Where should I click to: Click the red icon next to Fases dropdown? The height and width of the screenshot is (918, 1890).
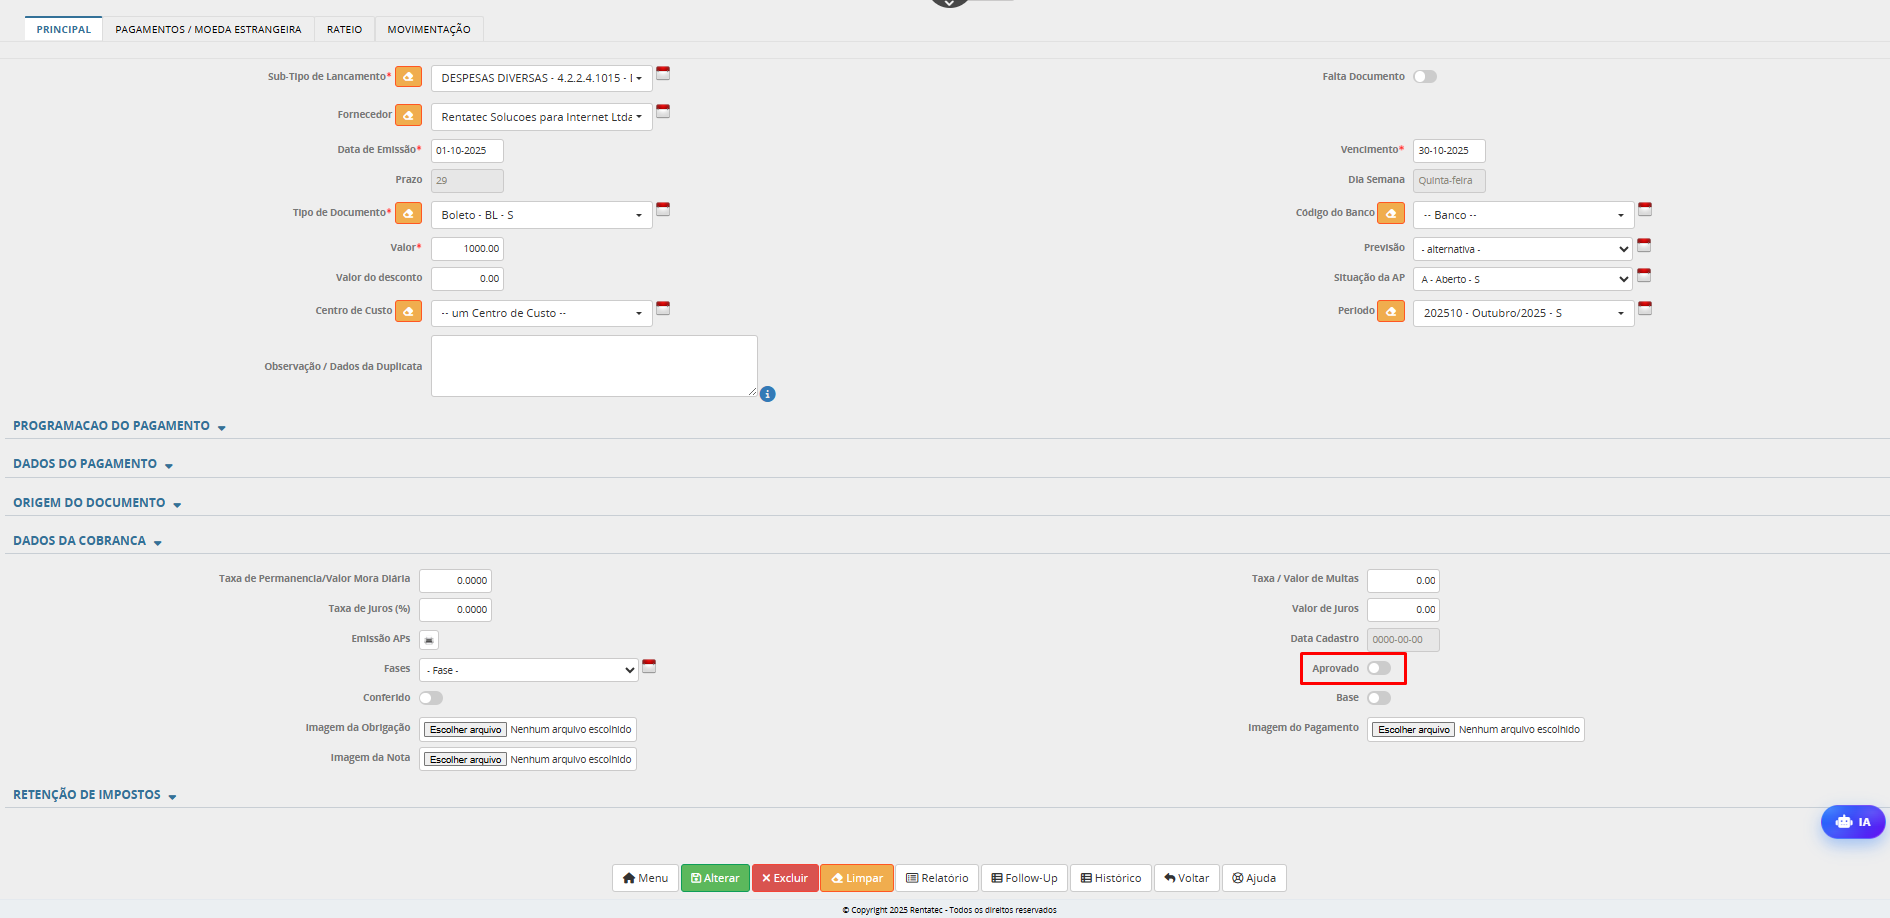649,666
